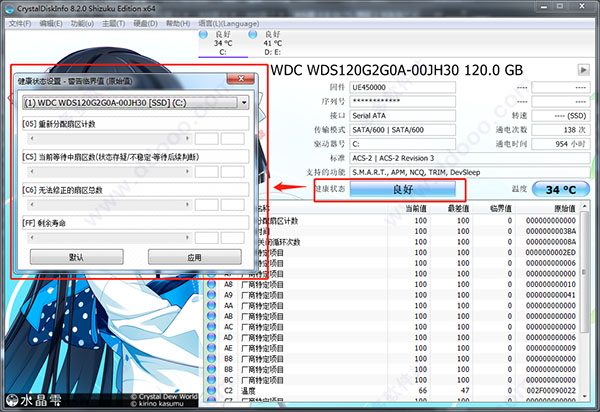Click the 临界值 column header
600x412 pixels.
click(492, 208)
